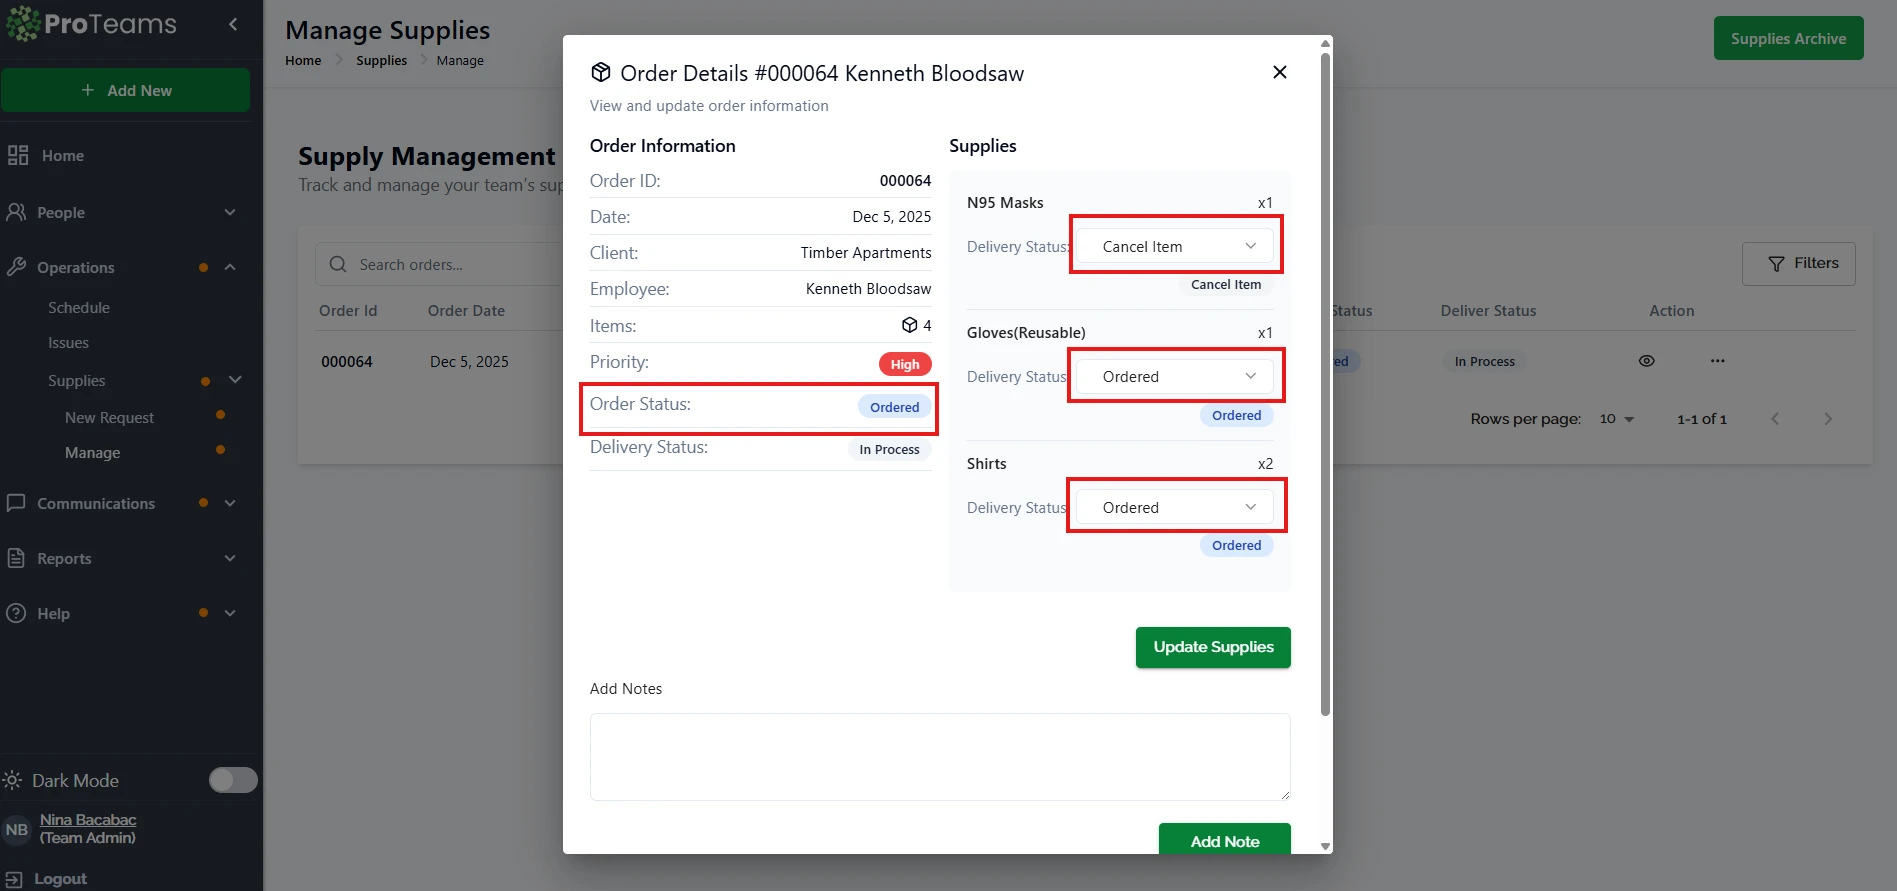
Task: Close the Order Details dialog
Action: [x=1279, y=72]
